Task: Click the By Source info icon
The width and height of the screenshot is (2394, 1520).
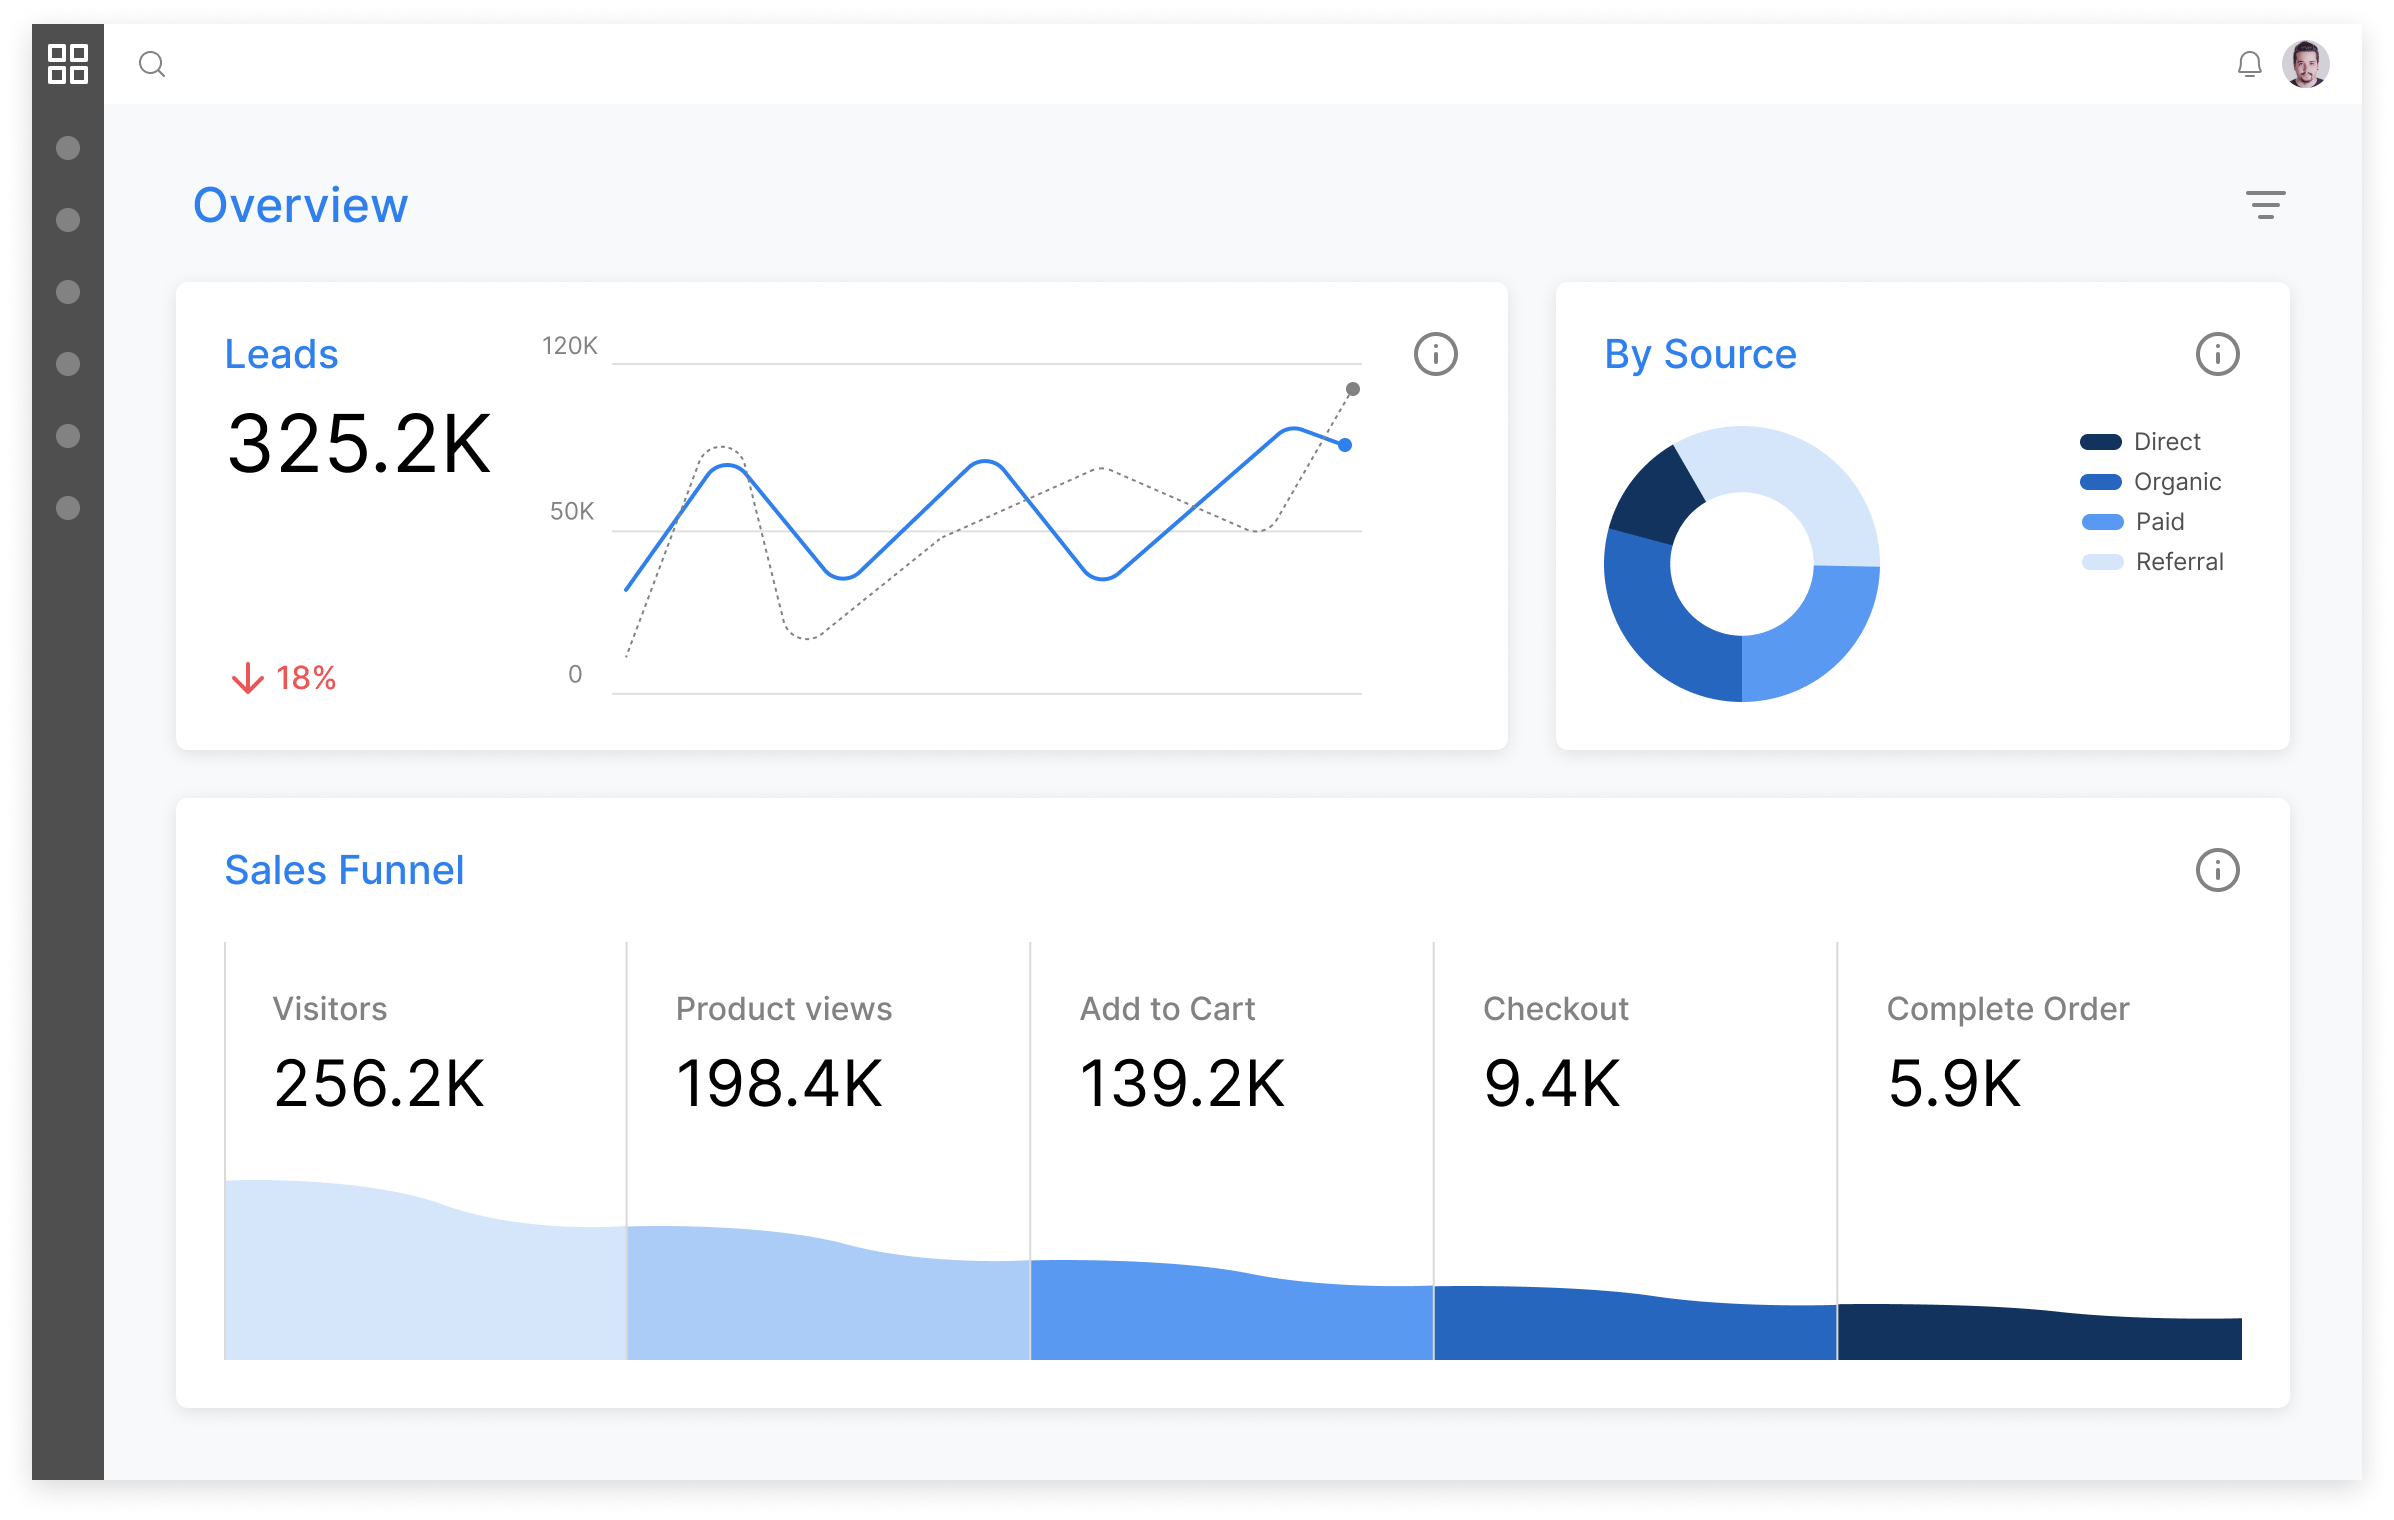Action: point(2217,354)
